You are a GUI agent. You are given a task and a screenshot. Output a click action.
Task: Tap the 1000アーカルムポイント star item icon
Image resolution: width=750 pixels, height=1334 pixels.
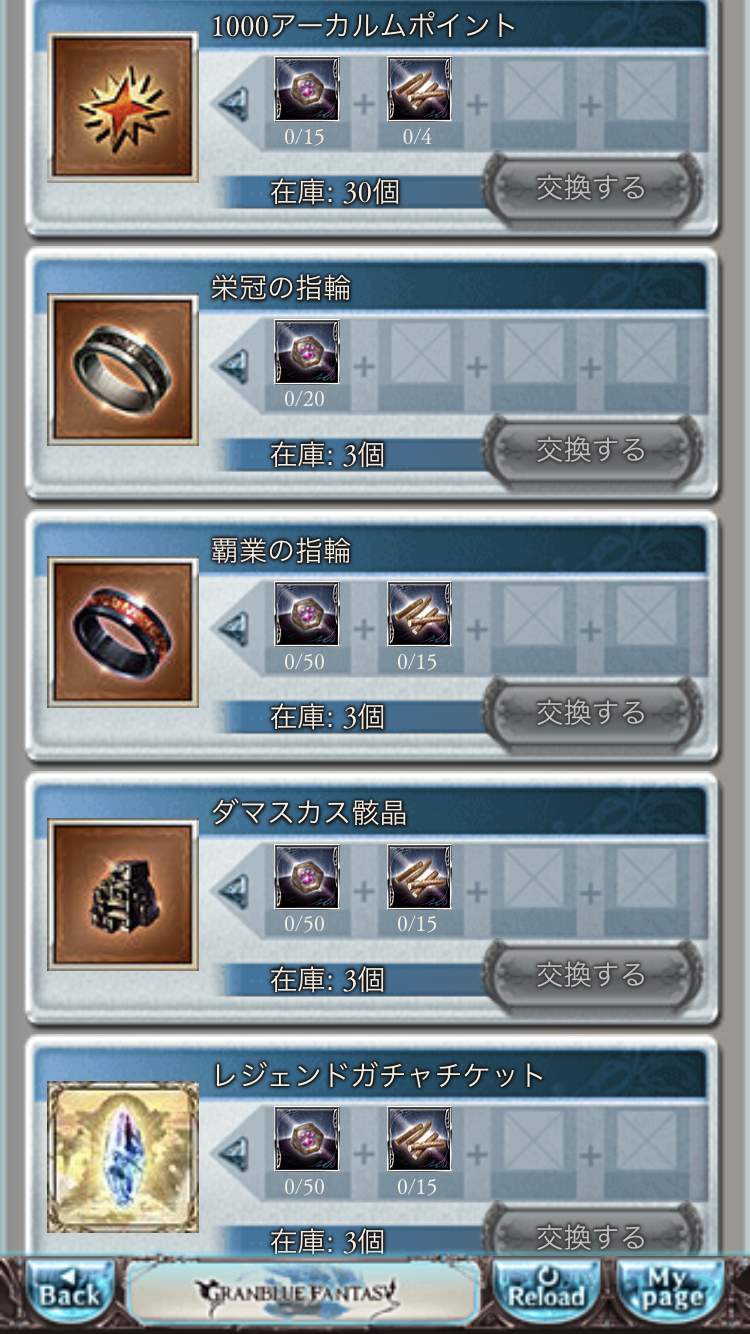click(x=123, y=107)
